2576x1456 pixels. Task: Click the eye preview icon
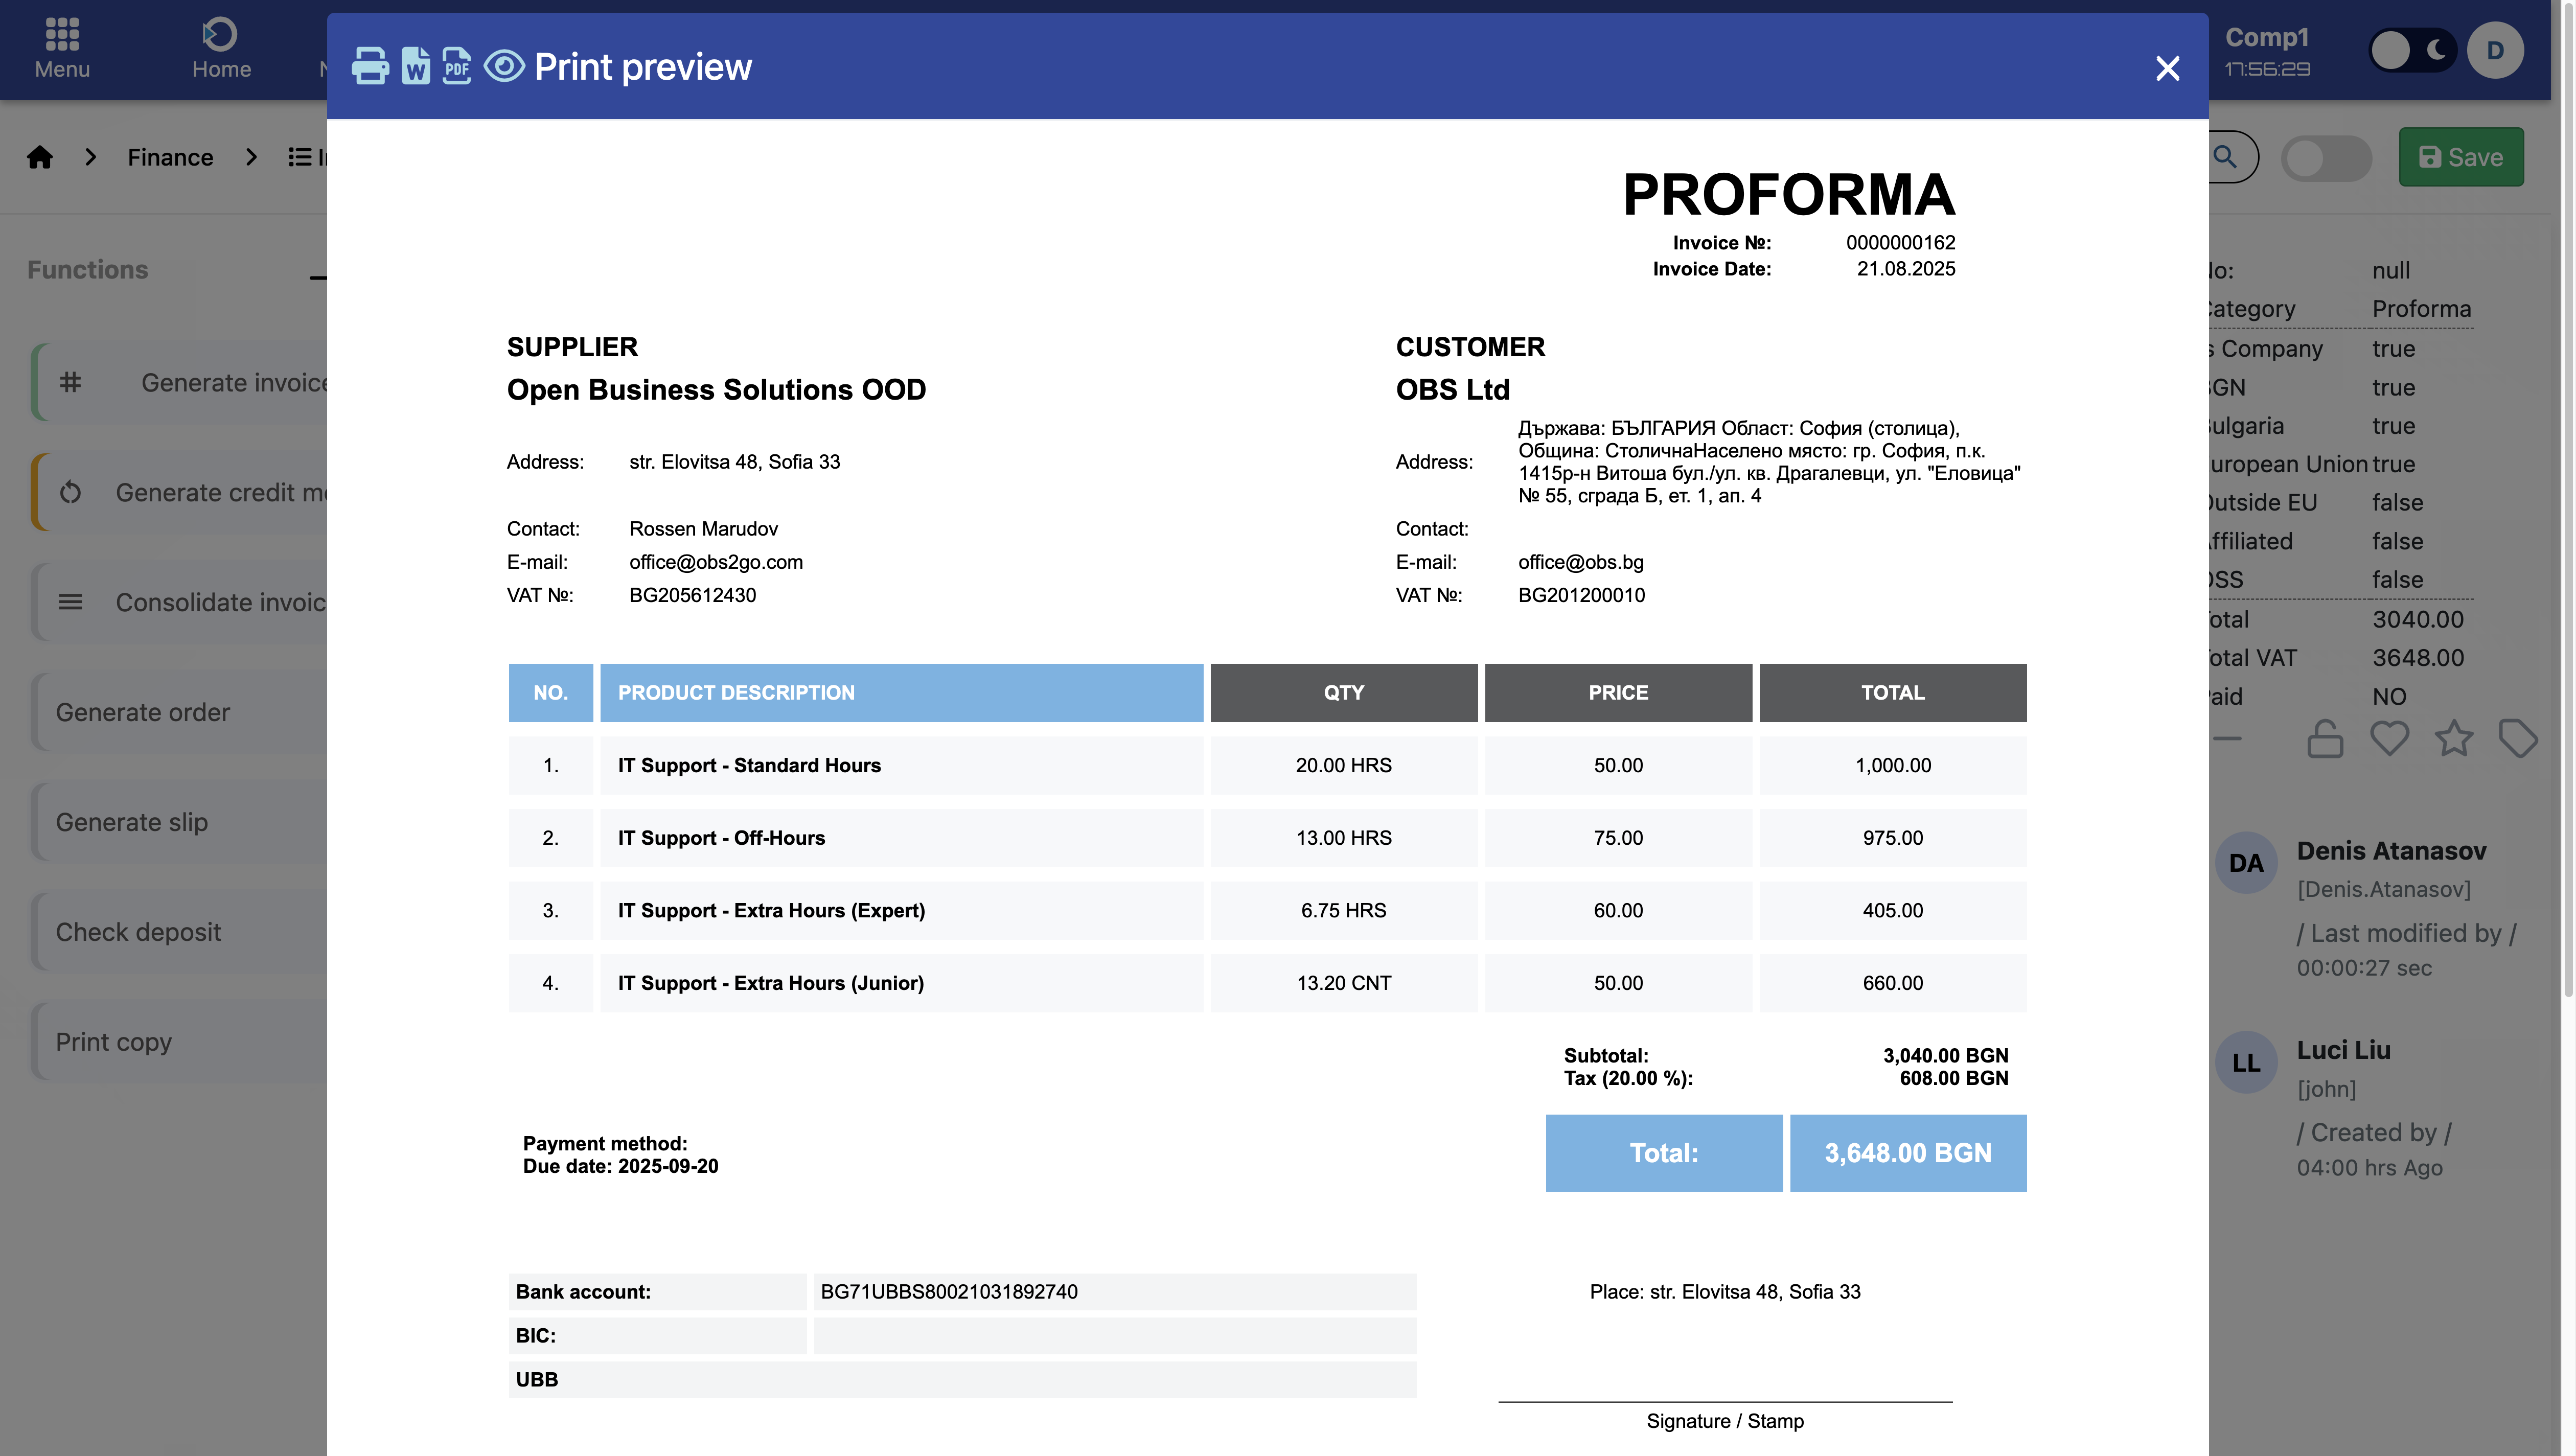pyautogui.click(x=504, y=66)
